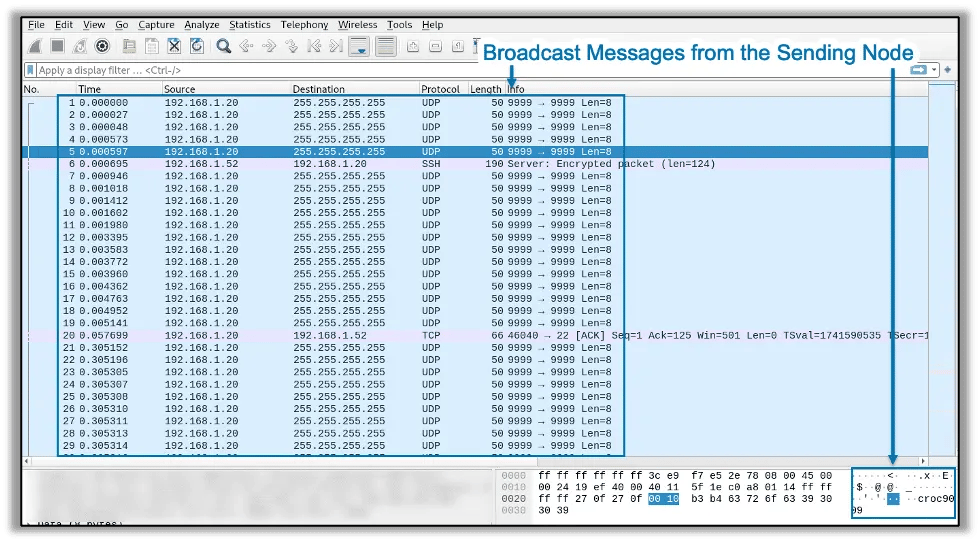
Task: Find a packet with the magnifier icon
Action: pos(224,46)
